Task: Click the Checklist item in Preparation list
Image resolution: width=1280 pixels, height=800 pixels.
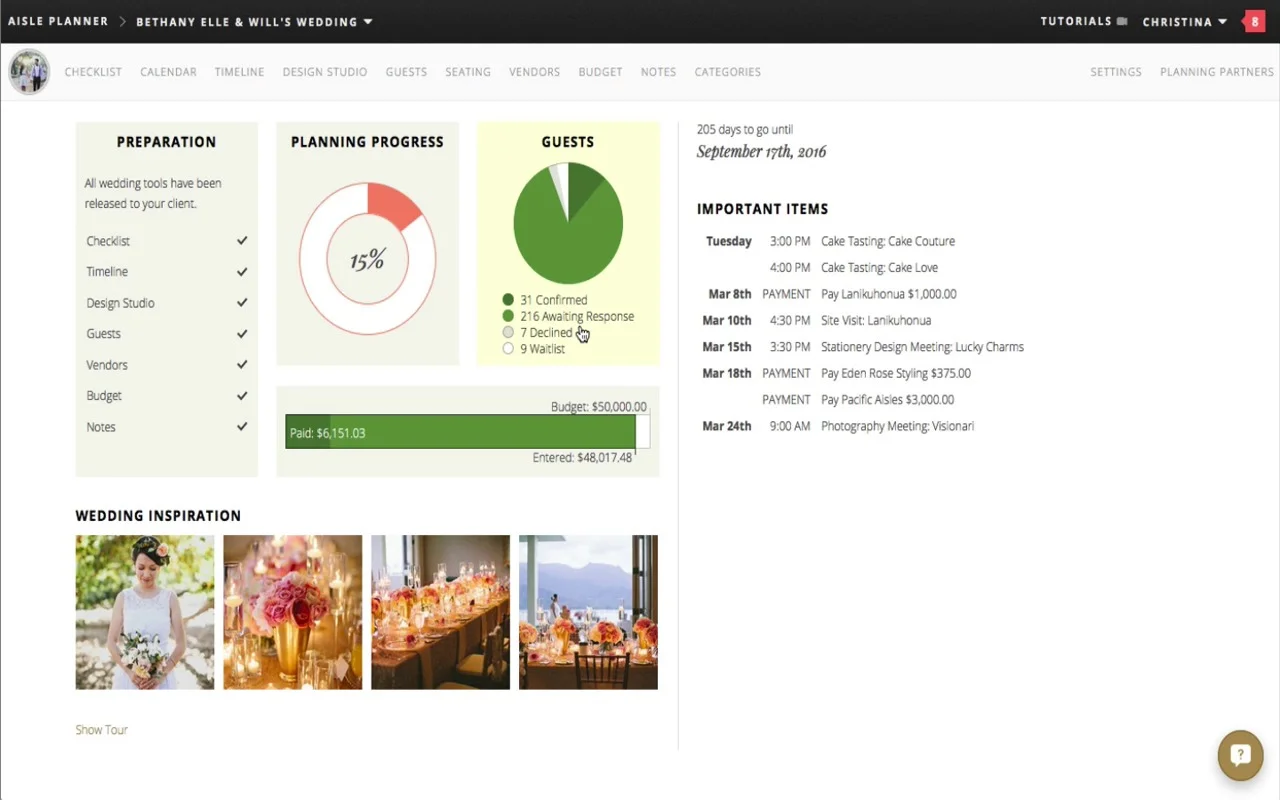Action: click(108, 241)
